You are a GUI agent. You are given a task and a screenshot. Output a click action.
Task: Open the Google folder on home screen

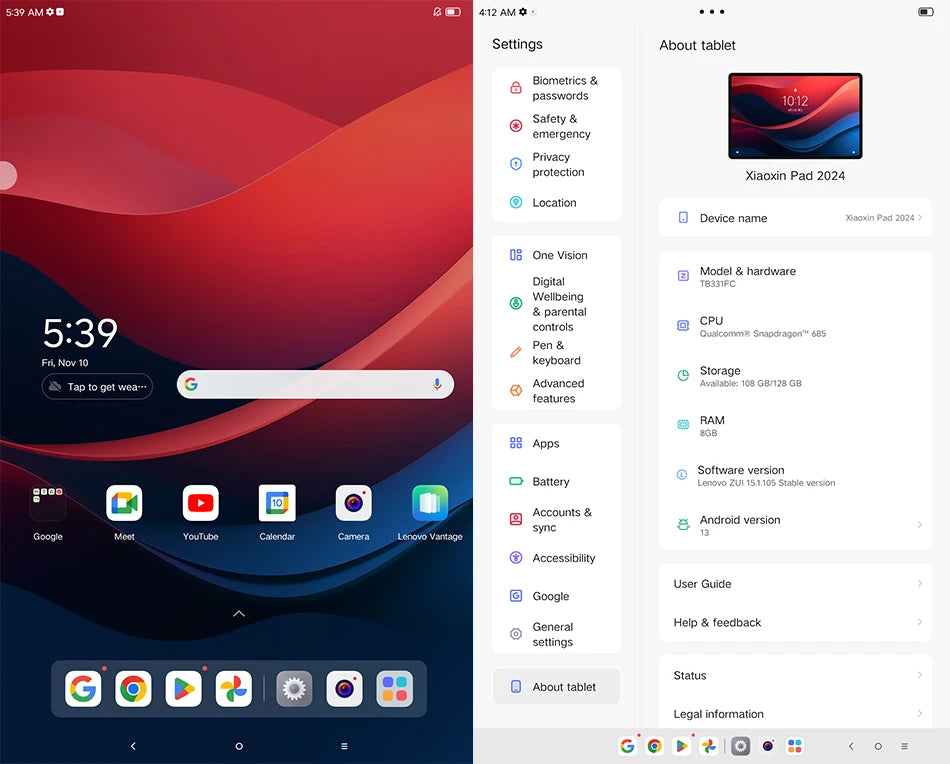48,504
